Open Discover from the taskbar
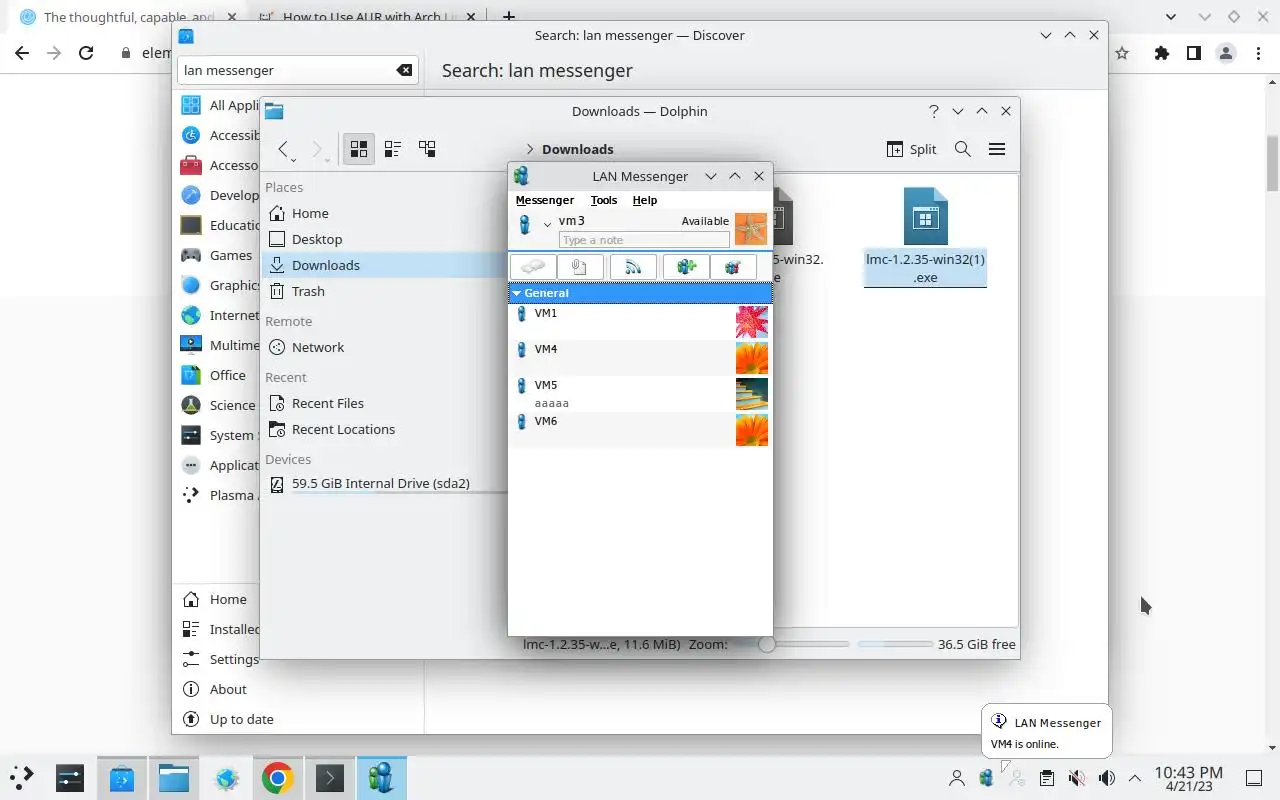Screen dimensions: 1280x800 (122, 777)
